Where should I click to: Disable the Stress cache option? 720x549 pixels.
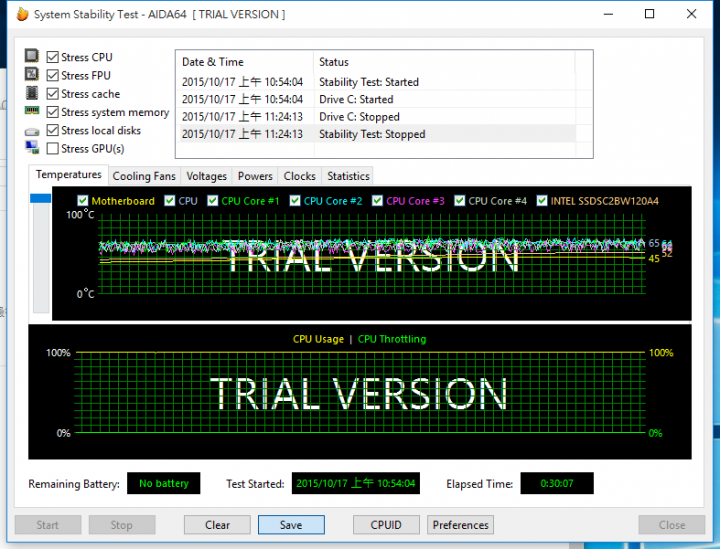point(53,94)
